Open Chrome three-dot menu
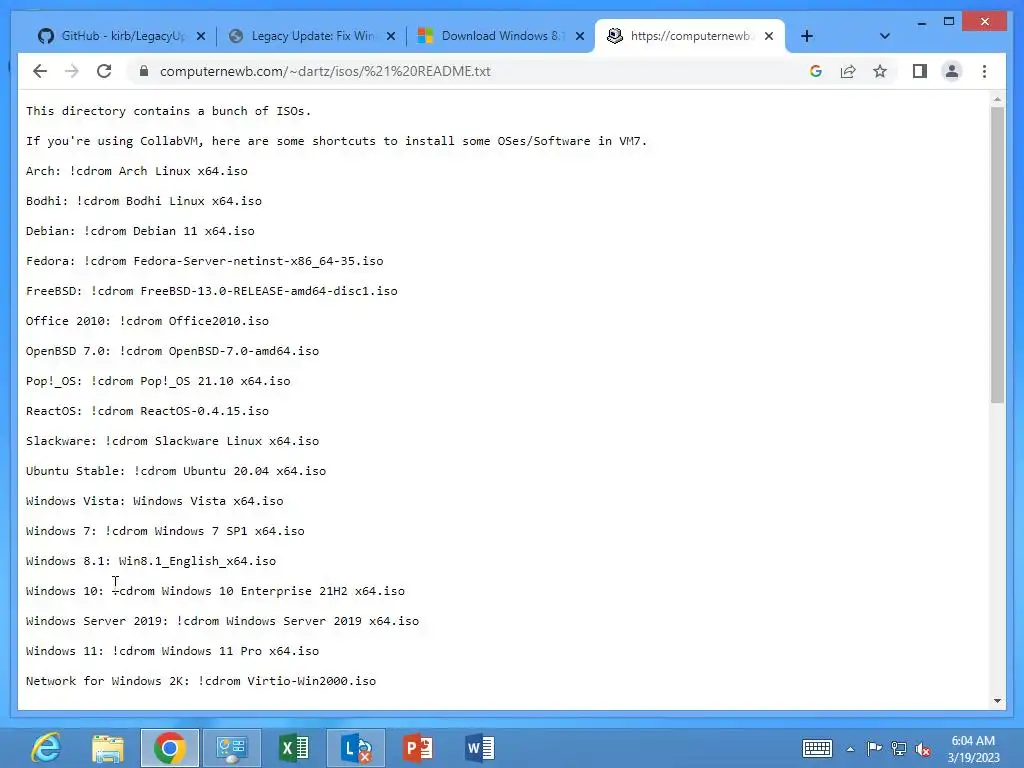The width and height of the screenshot is (1024, 768). coord(984,71)
